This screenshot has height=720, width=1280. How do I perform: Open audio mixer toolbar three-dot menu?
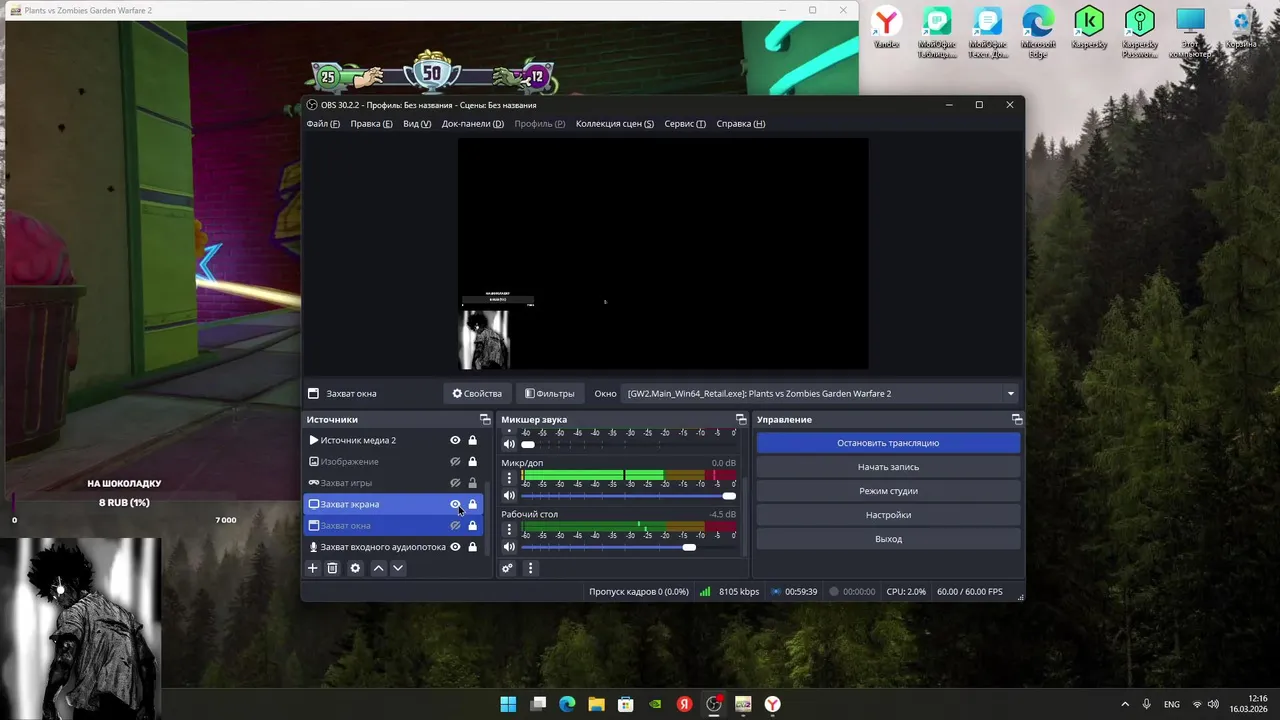coord(530,568)
